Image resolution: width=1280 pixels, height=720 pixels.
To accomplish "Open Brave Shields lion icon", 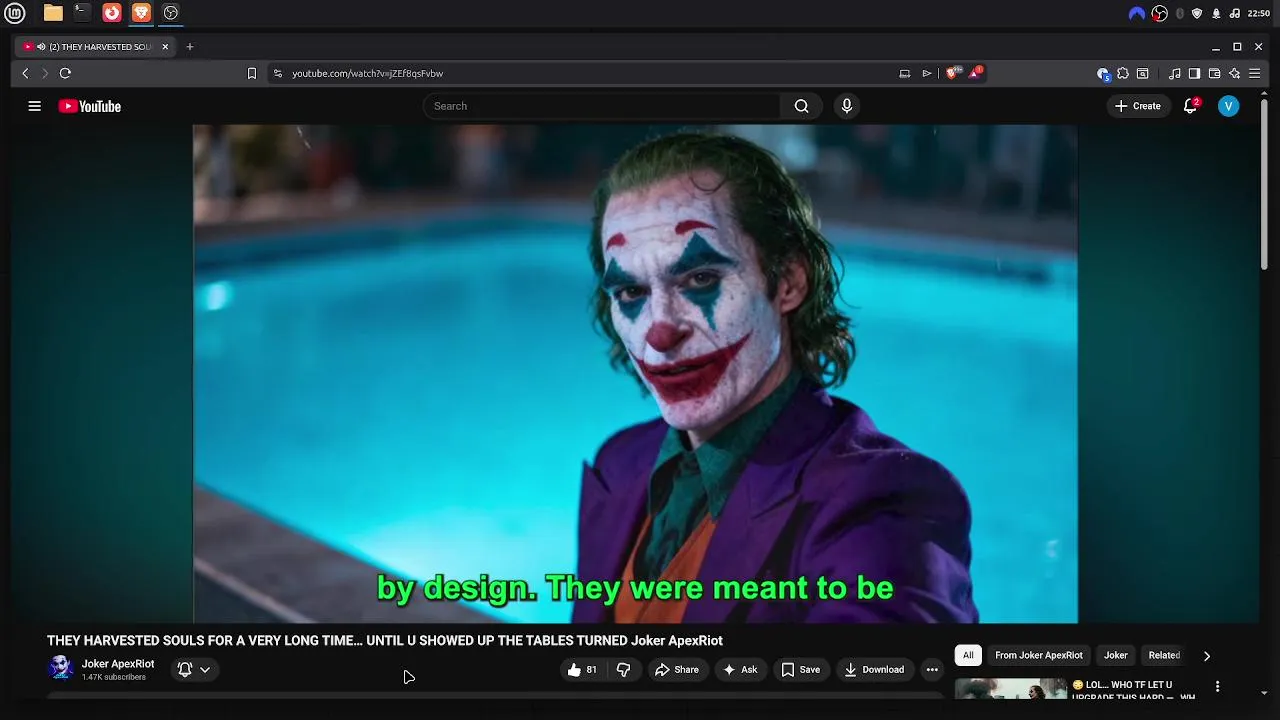I will click(x=951, y=73).
